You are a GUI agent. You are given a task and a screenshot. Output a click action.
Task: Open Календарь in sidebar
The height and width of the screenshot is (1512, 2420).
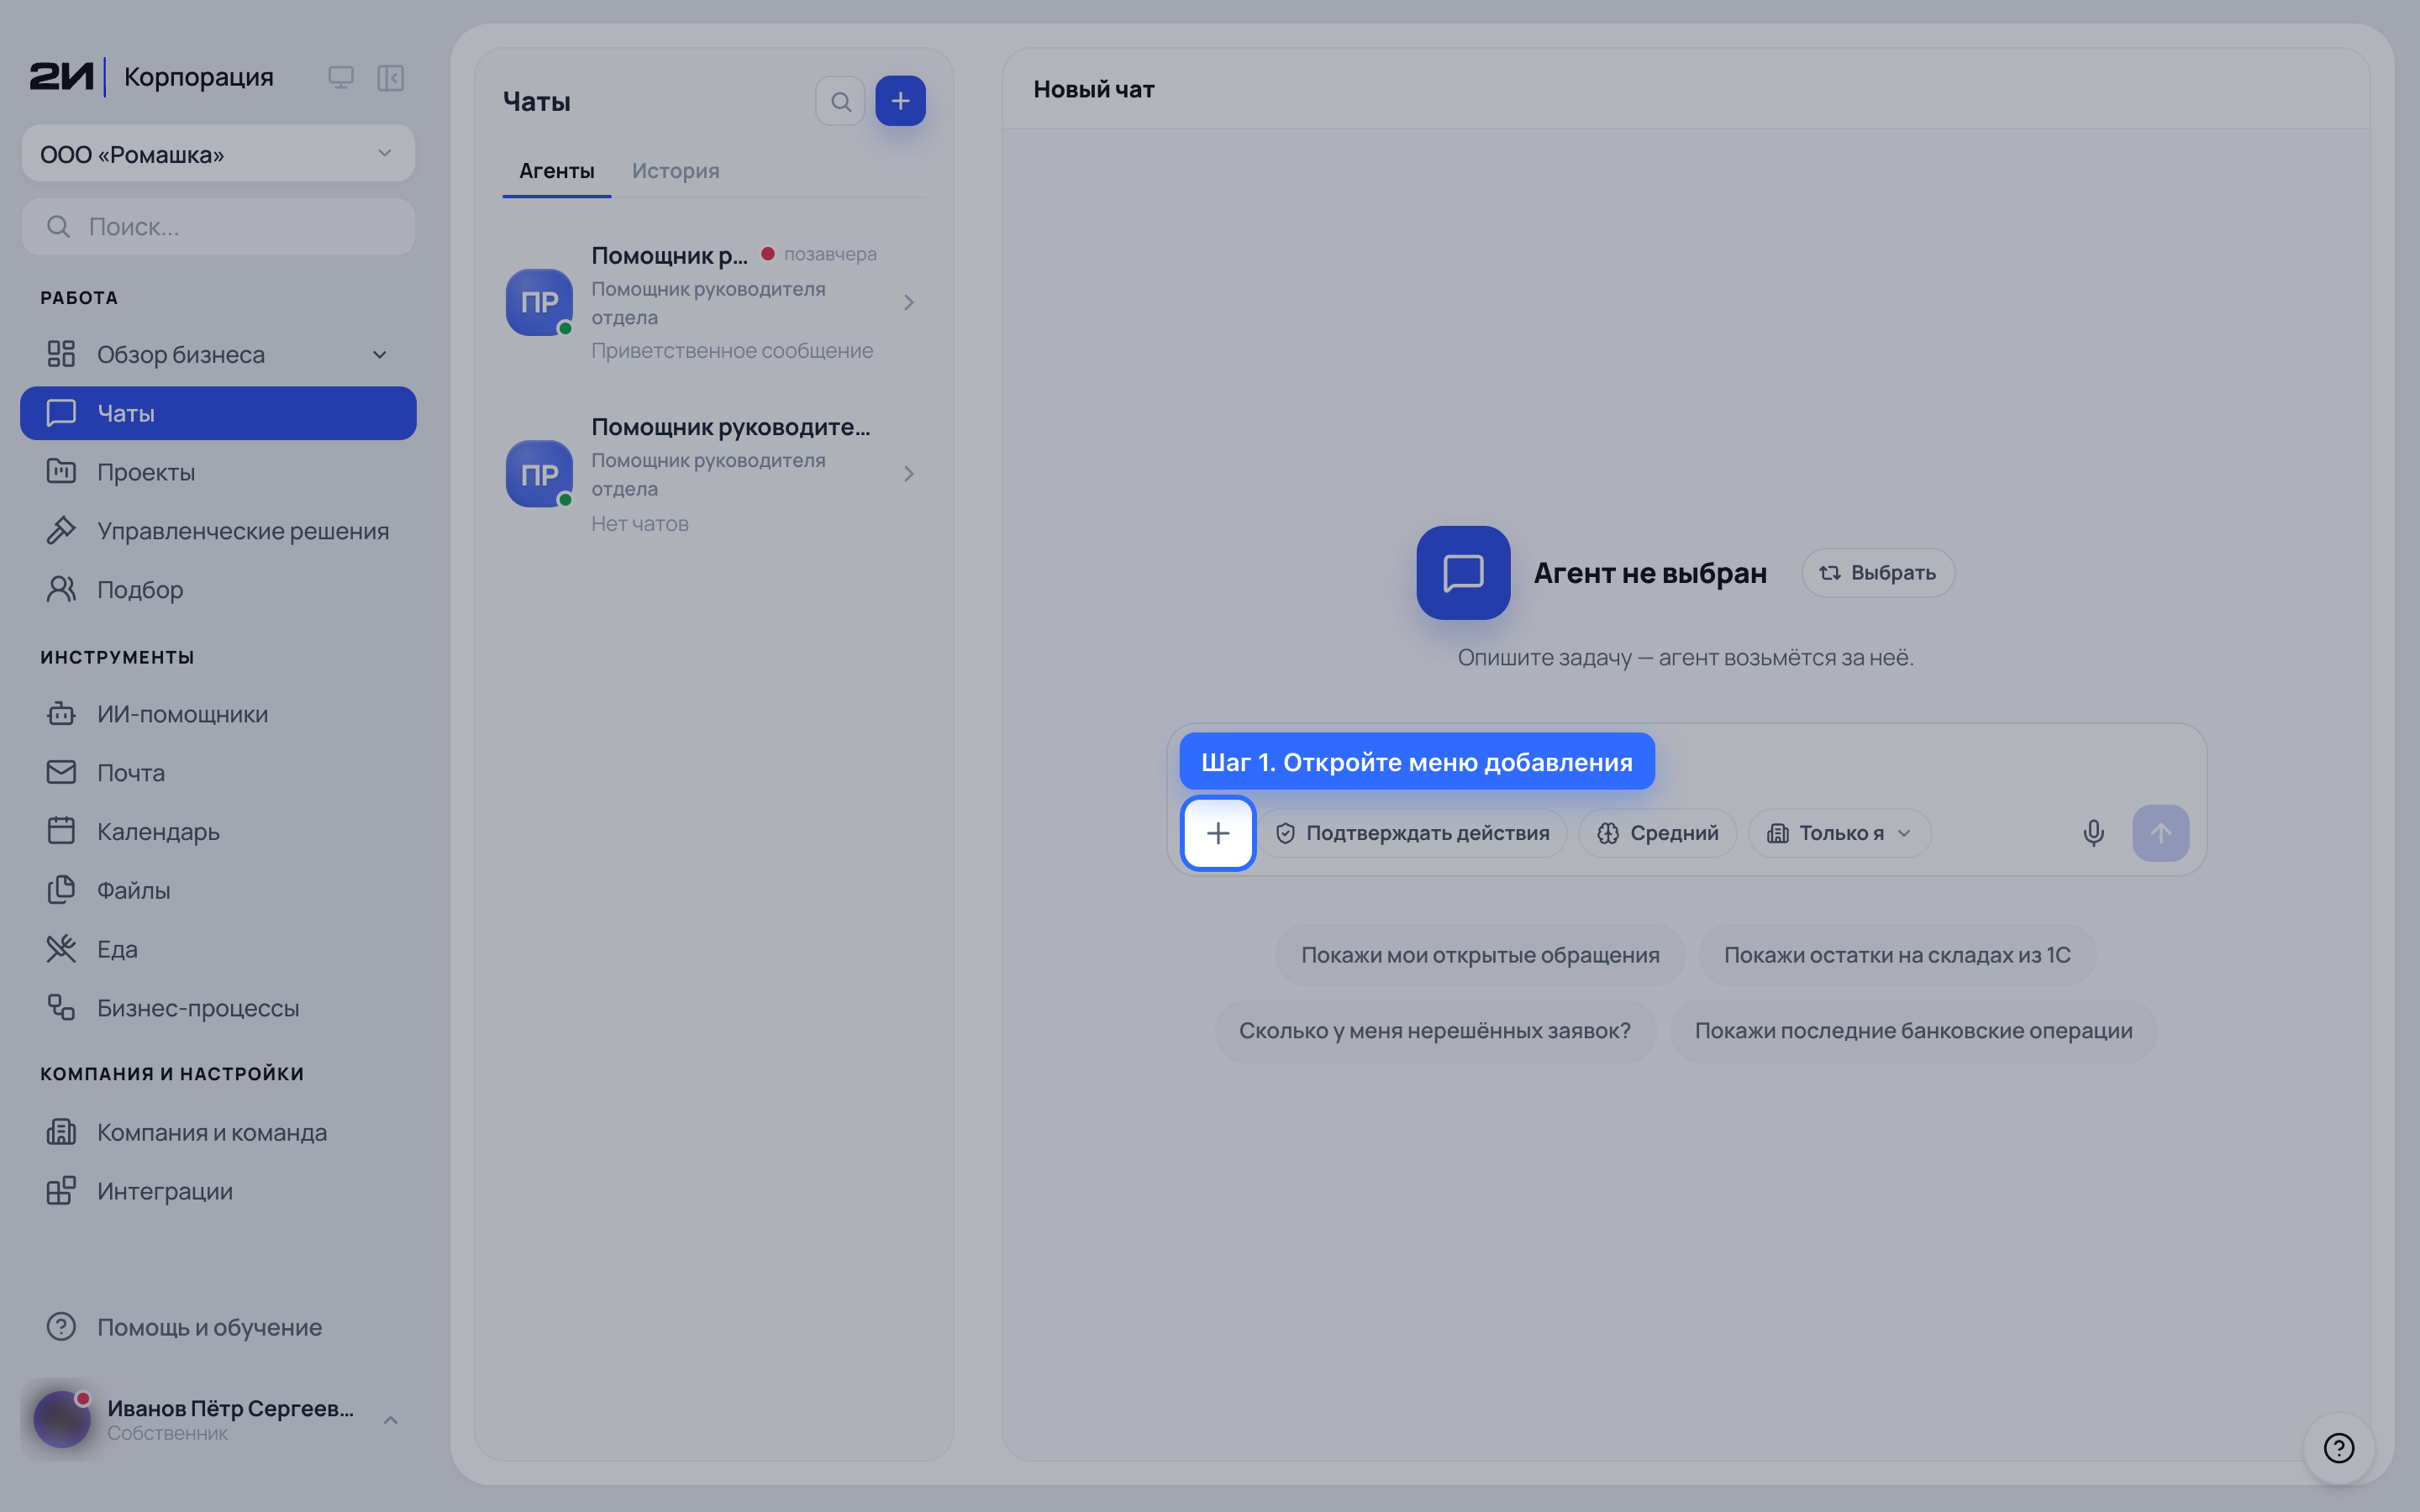pyautogui.click(x=218, y=831)
